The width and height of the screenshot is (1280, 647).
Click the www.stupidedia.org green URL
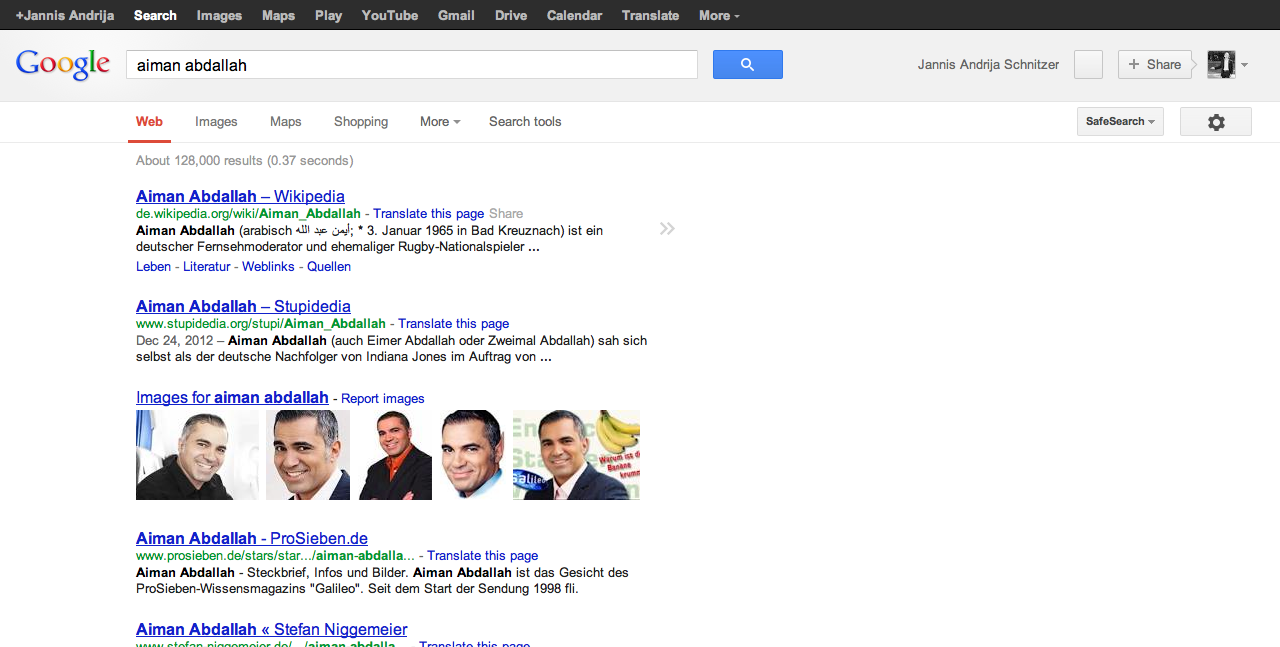(260, 323)
